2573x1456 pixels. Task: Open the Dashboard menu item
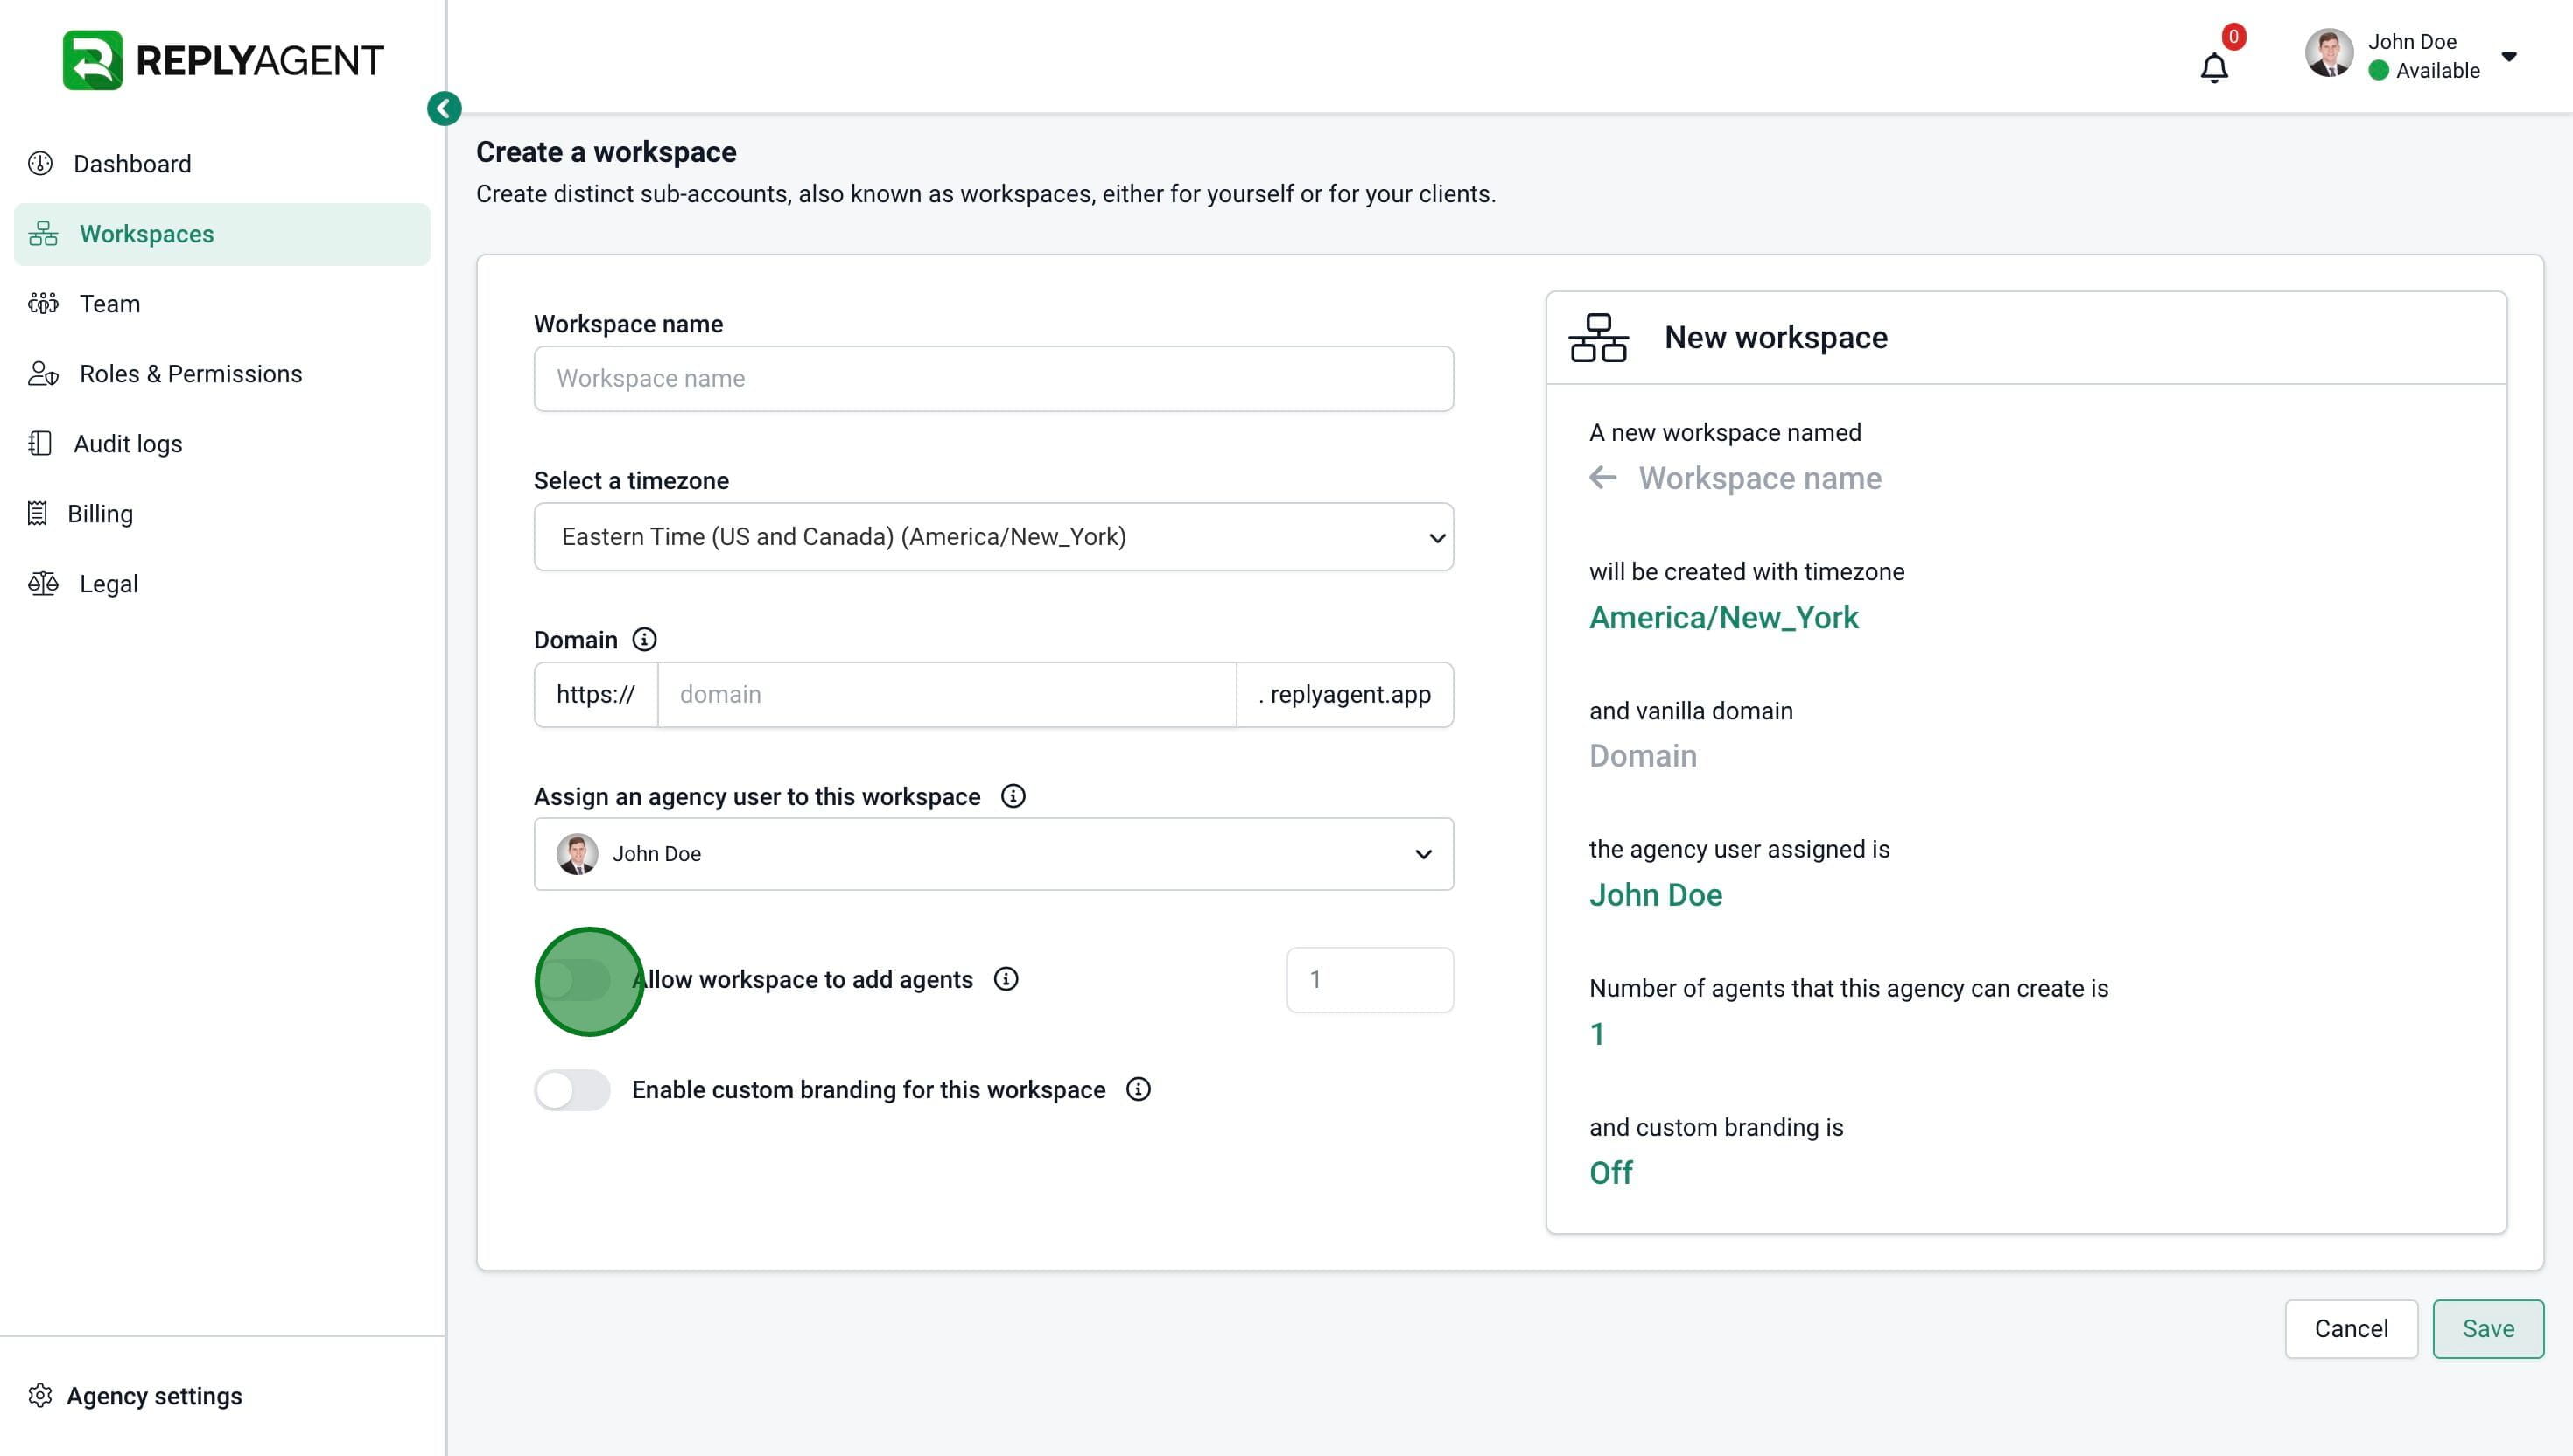131,164
